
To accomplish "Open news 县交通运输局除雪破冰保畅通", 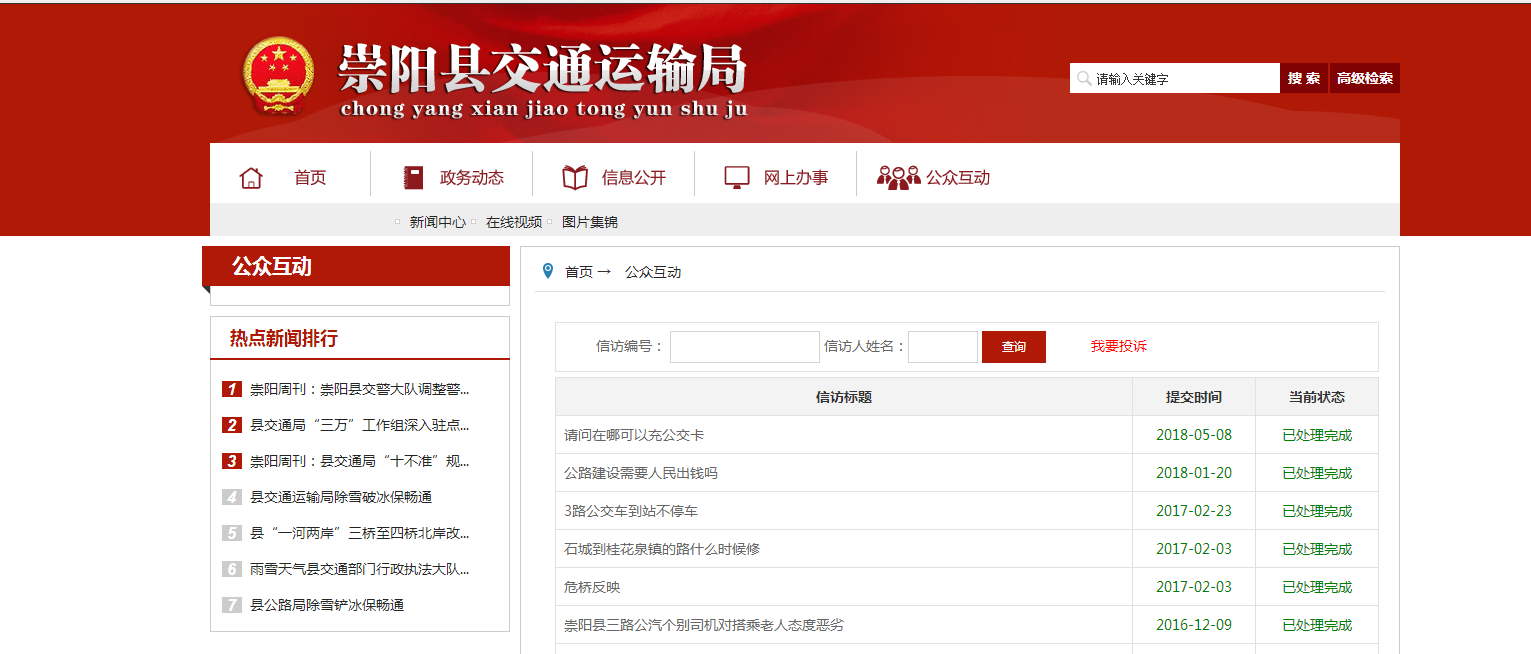I will coord(341,497).
